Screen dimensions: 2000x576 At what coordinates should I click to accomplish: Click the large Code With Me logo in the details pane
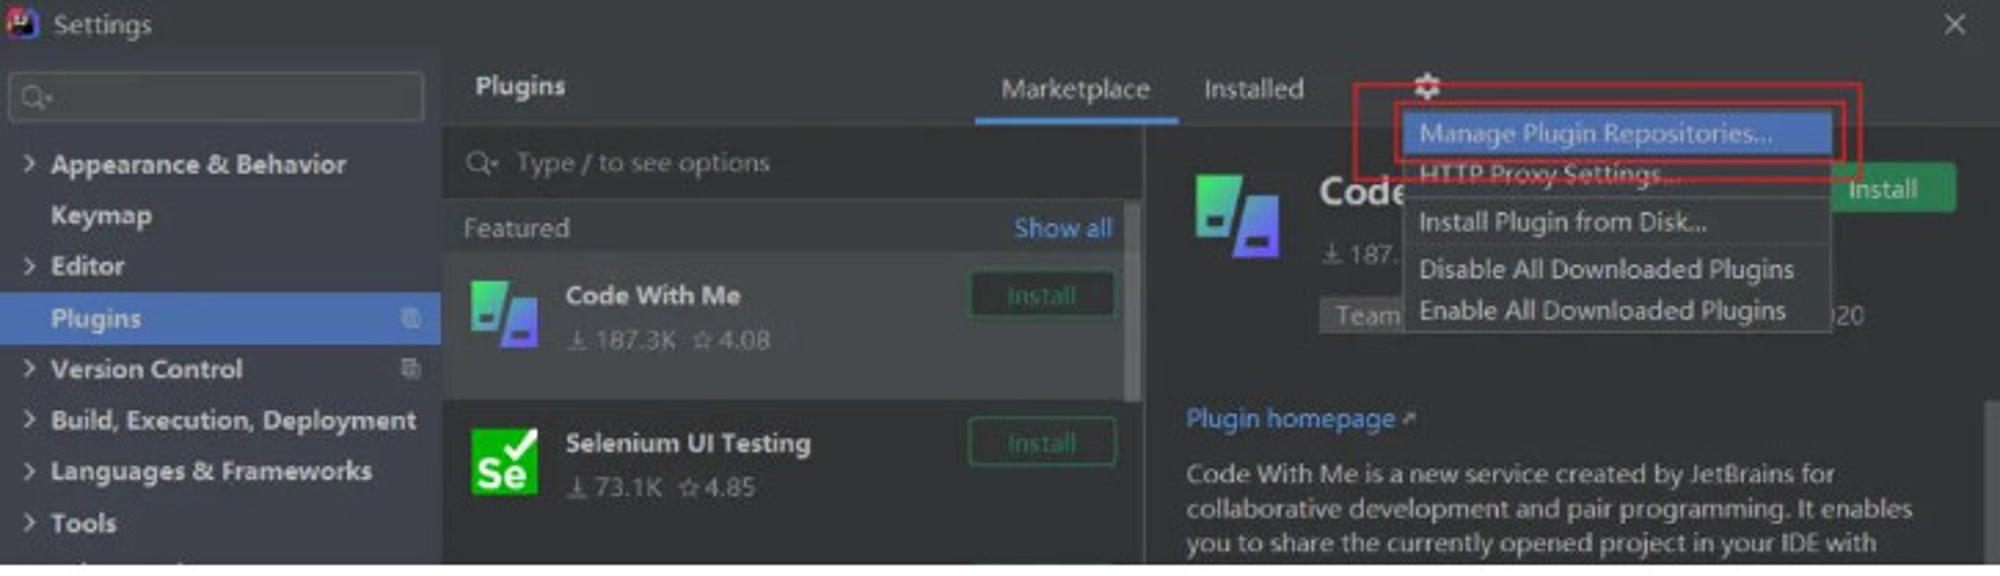(1237, 215)
